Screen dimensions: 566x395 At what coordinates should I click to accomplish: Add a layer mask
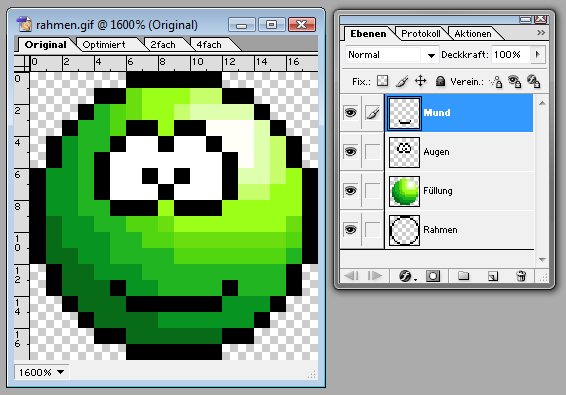[433, 276]
